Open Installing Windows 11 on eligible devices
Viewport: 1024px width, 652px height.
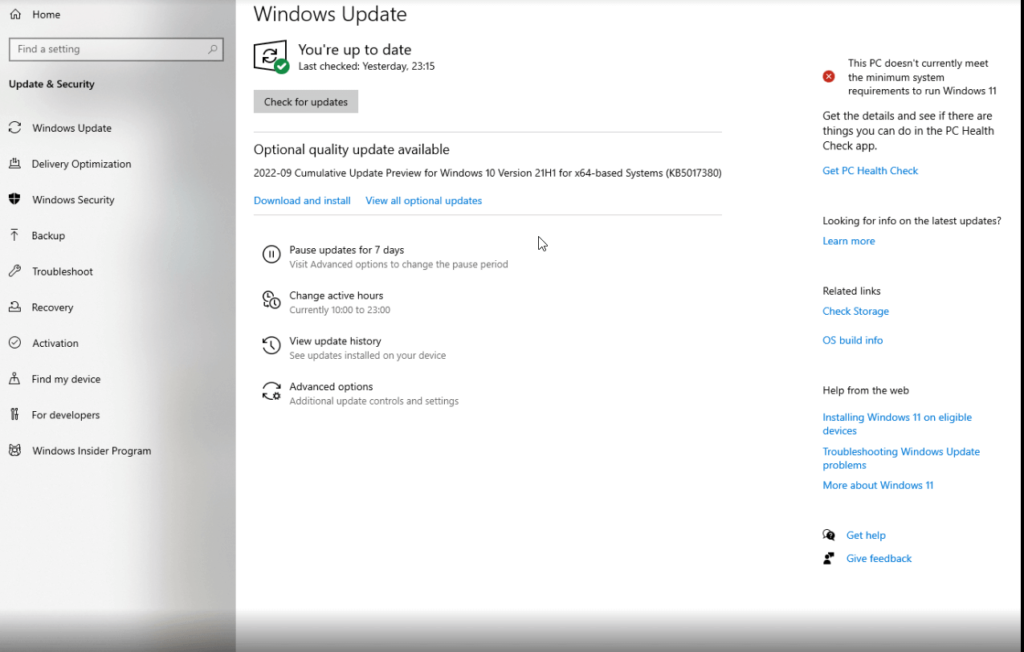(897, 424)
